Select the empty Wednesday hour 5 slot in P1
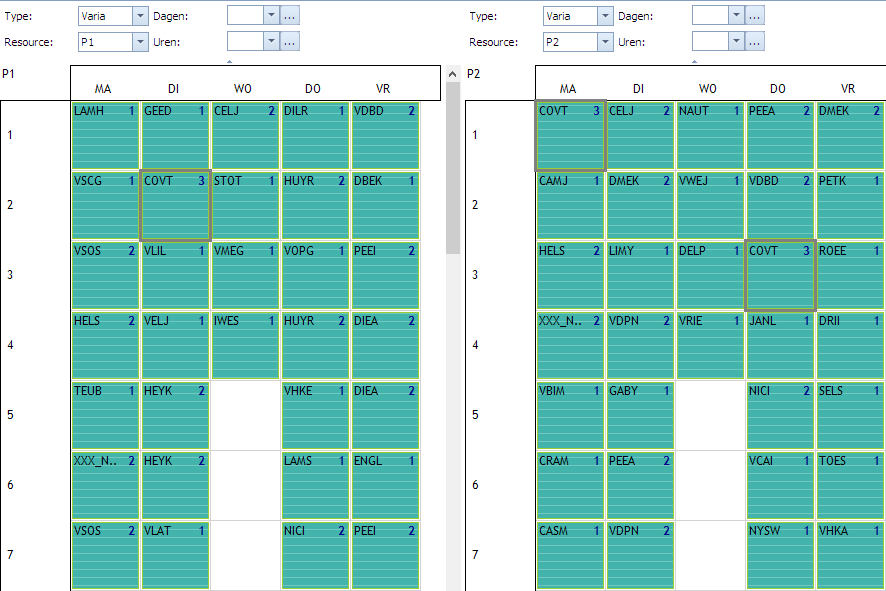The height and width of the screenshot is (591, 886). pos(245,416)
